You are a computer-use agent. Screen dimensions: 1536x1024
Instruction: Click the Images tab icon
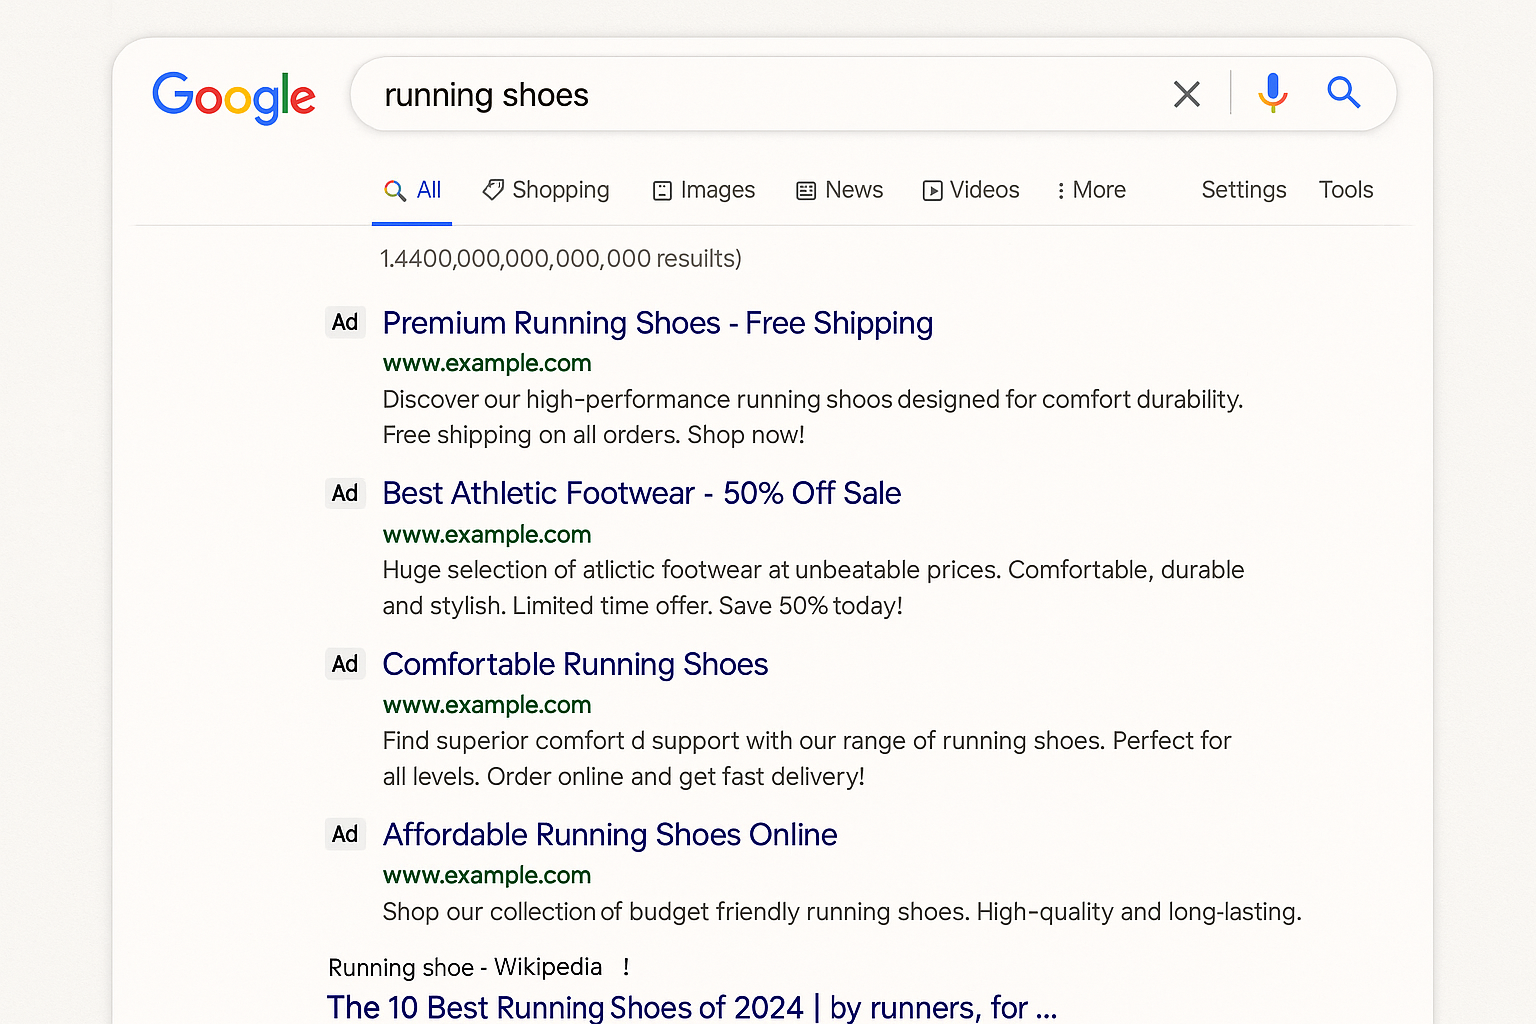[x=662, y=191]
